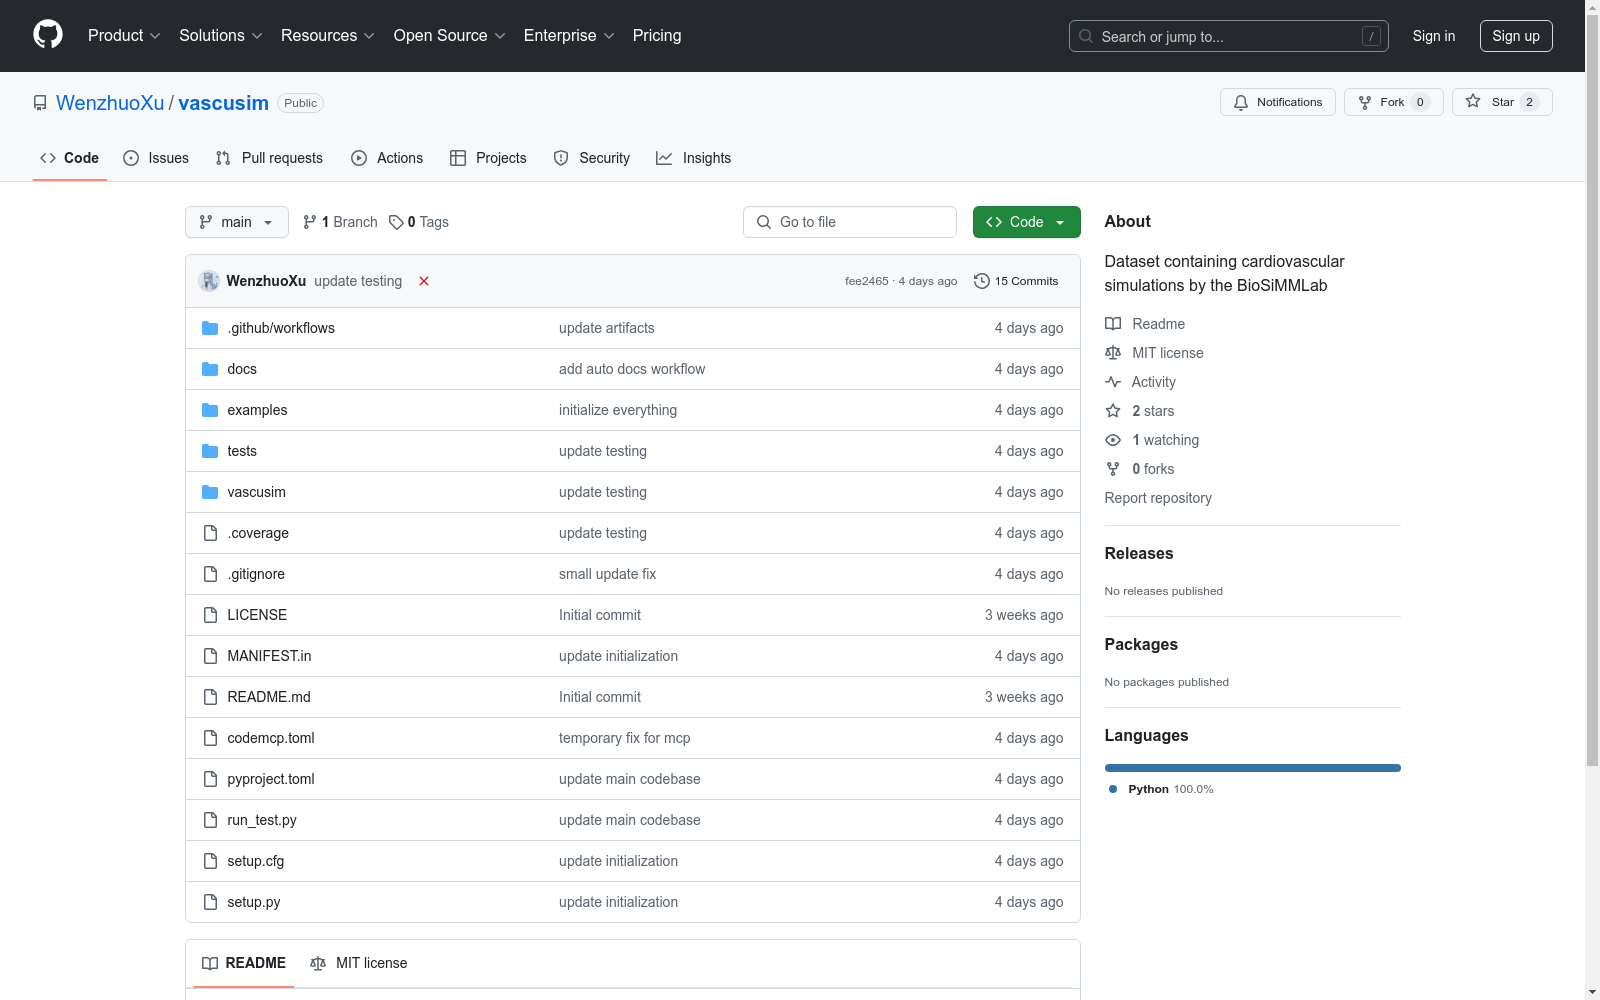Click the eye icon beside 1 watching

click(x=1113, y=440)
